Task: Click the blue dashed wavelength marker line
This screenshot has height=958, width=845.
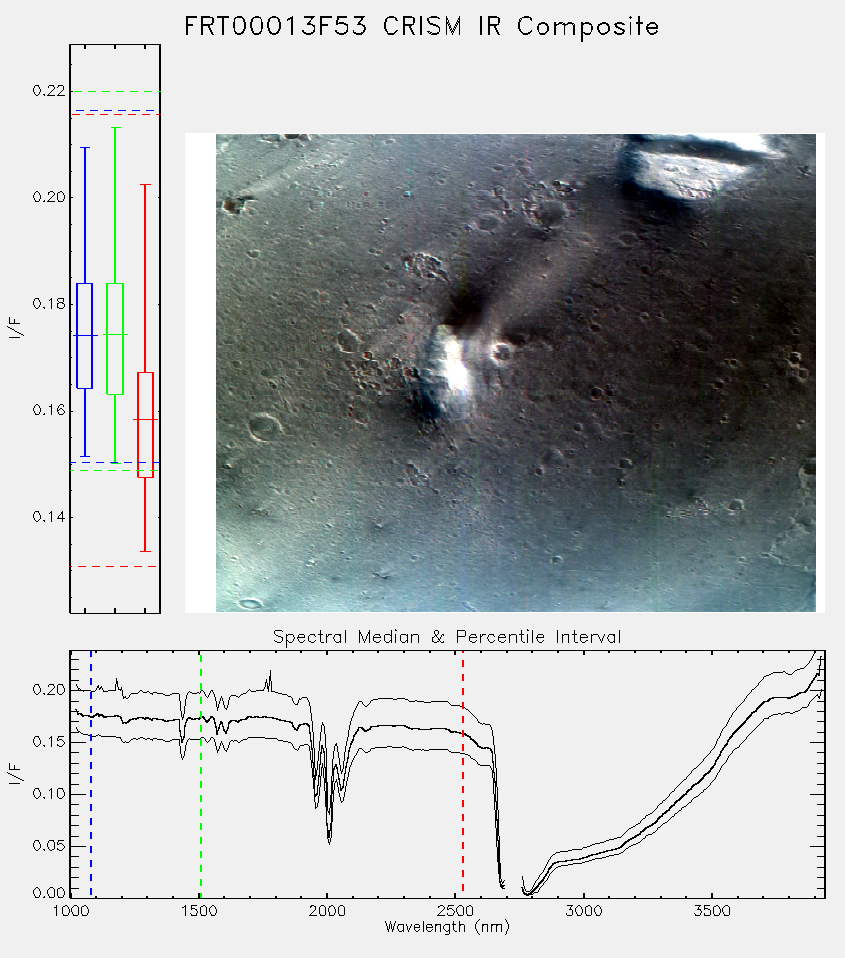Action: (91, 774)
